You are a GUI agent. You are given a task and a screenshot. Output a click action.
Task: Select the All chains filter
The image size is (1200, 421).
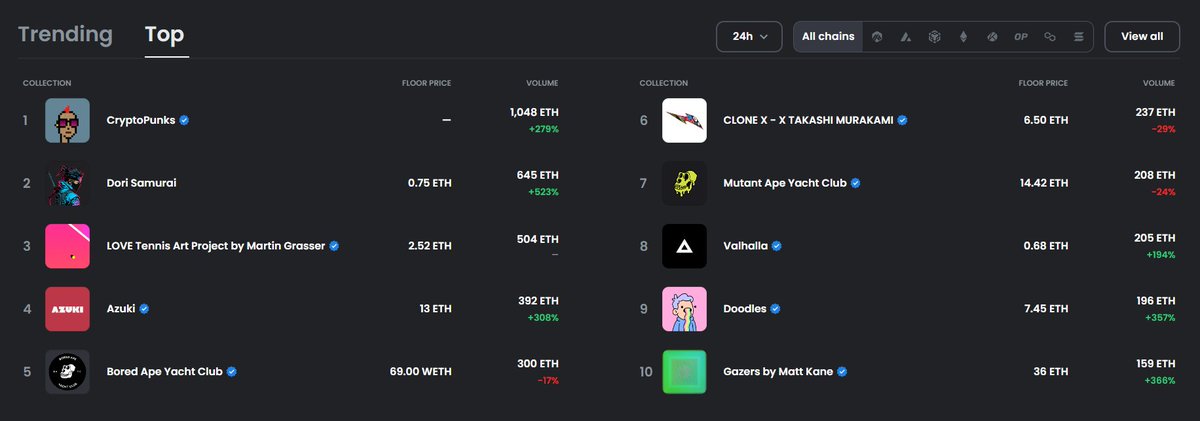(828, 36)
